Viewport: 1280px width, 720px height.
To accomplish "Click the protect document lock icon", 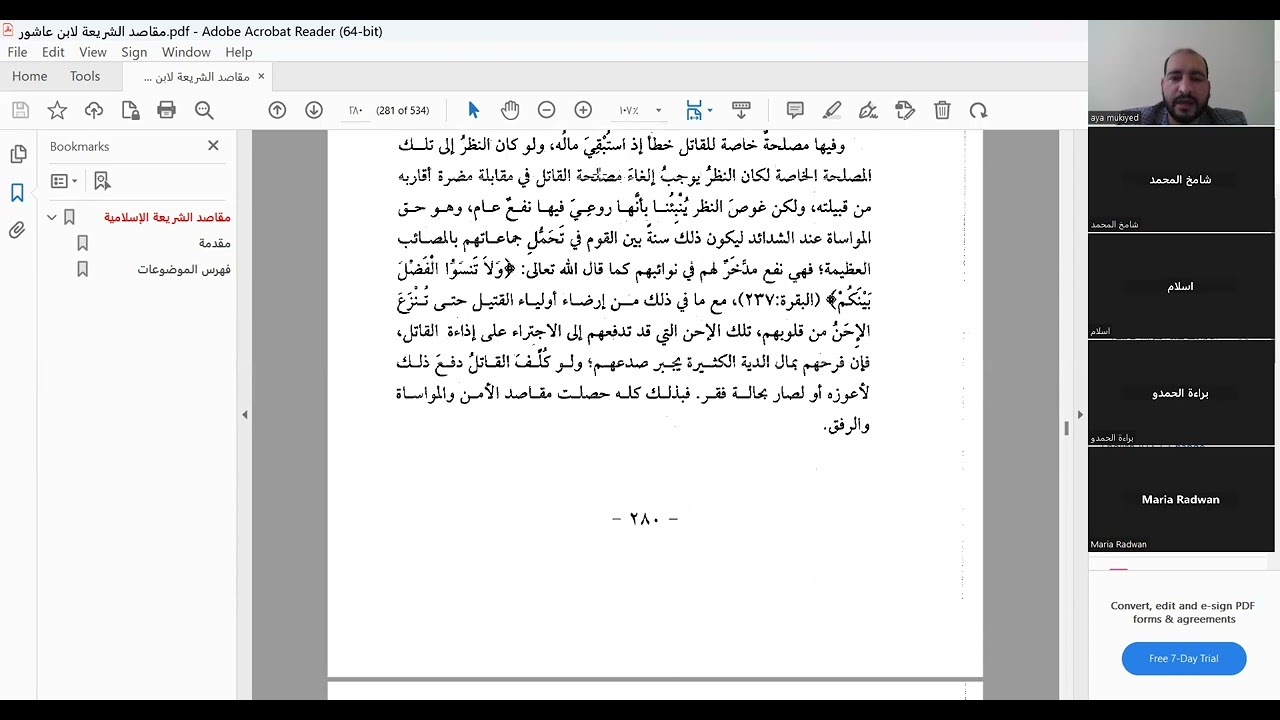I will (x=130, y=110).
